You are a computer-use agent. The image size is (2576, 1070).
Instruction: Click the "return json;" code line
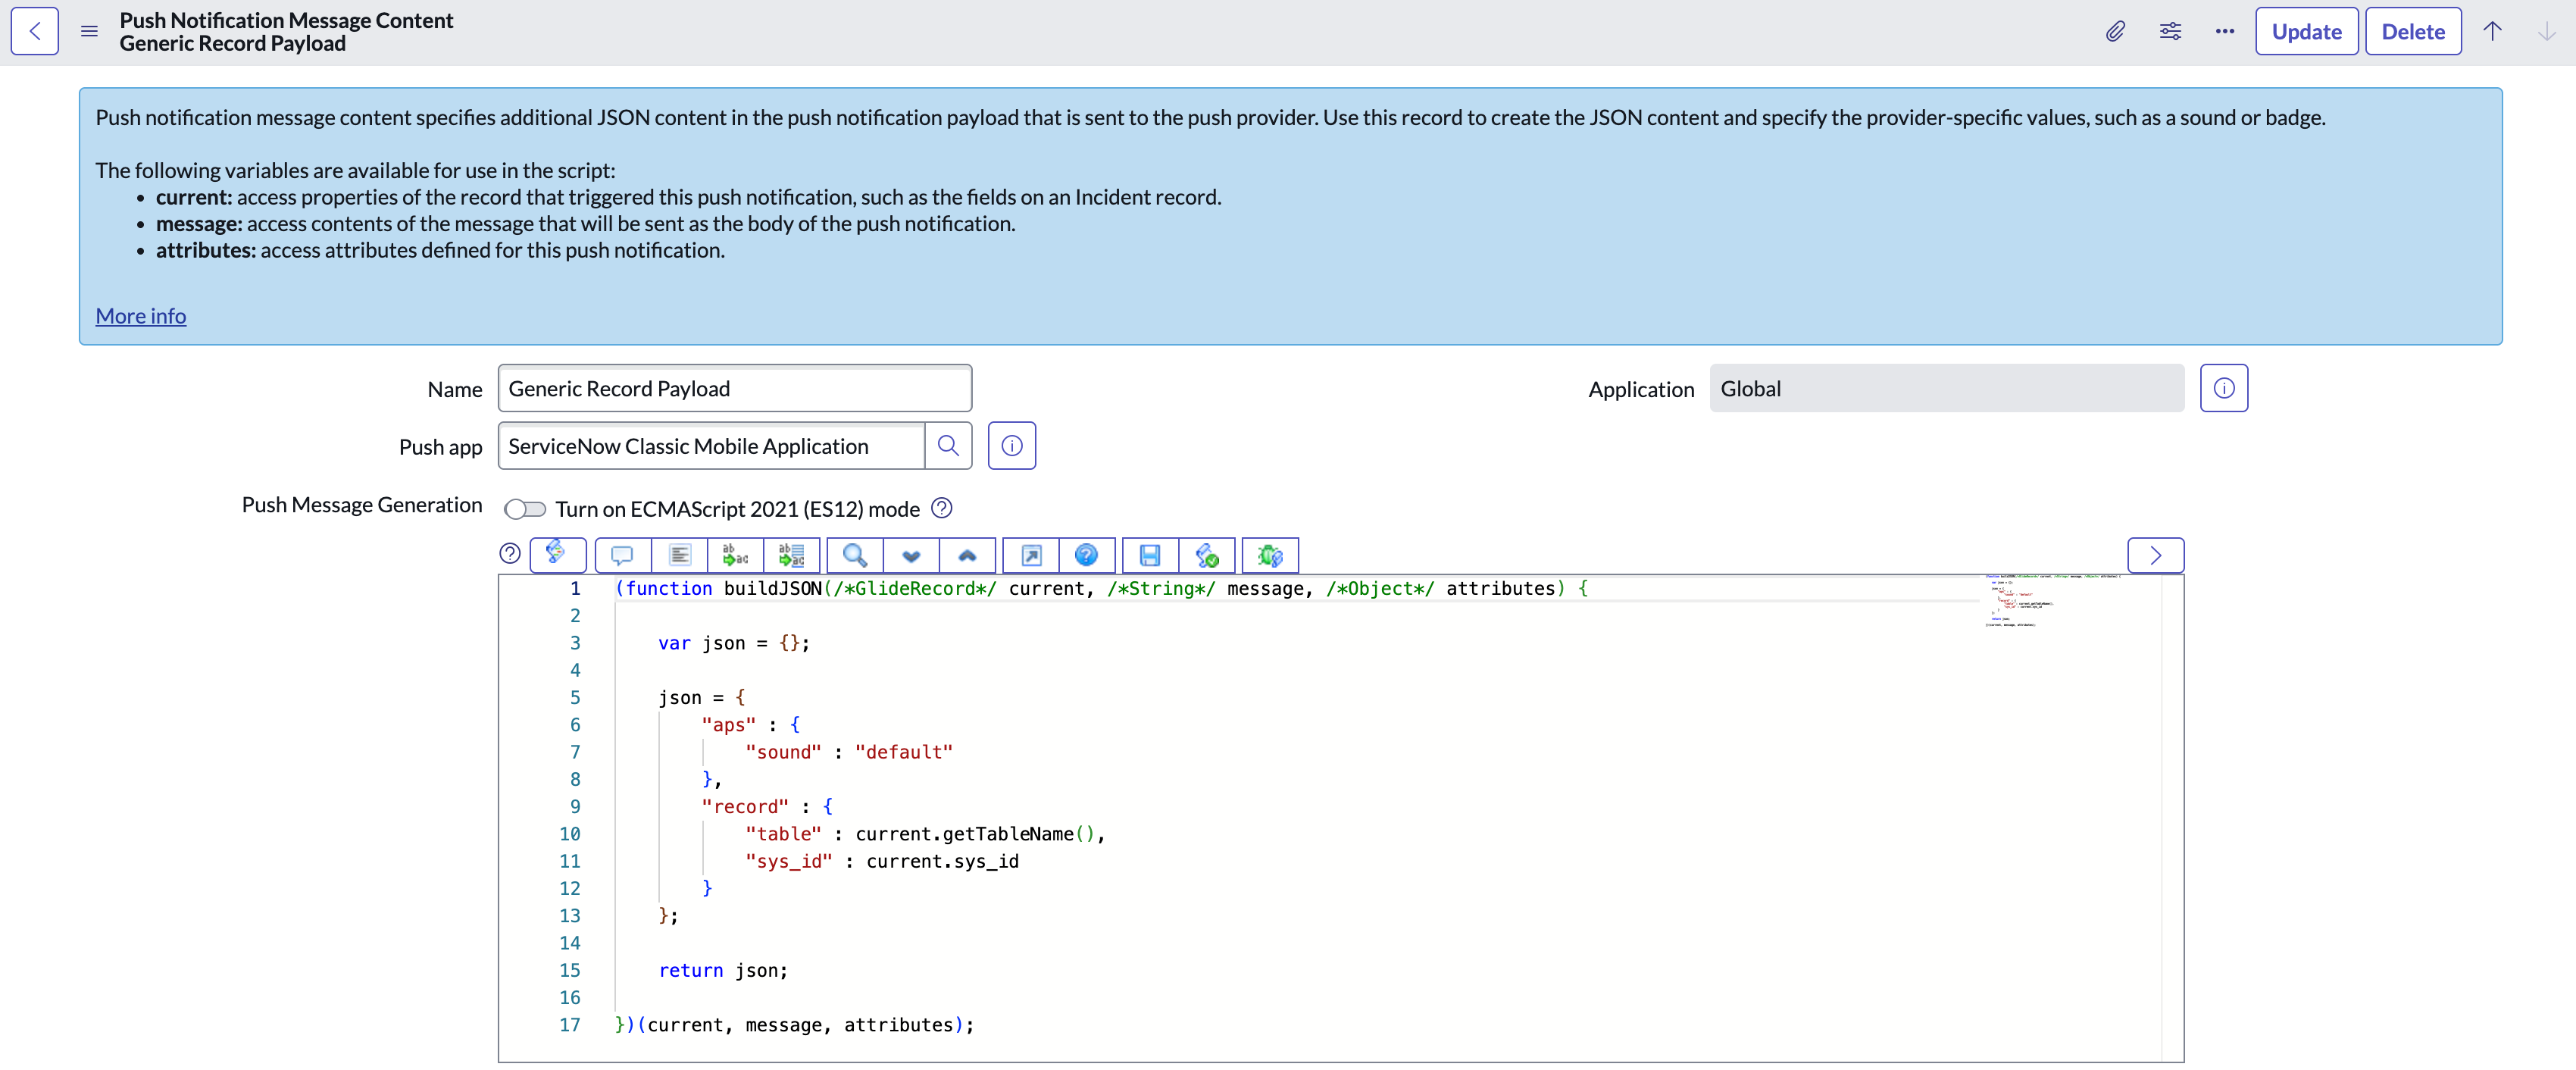point(722,971)
